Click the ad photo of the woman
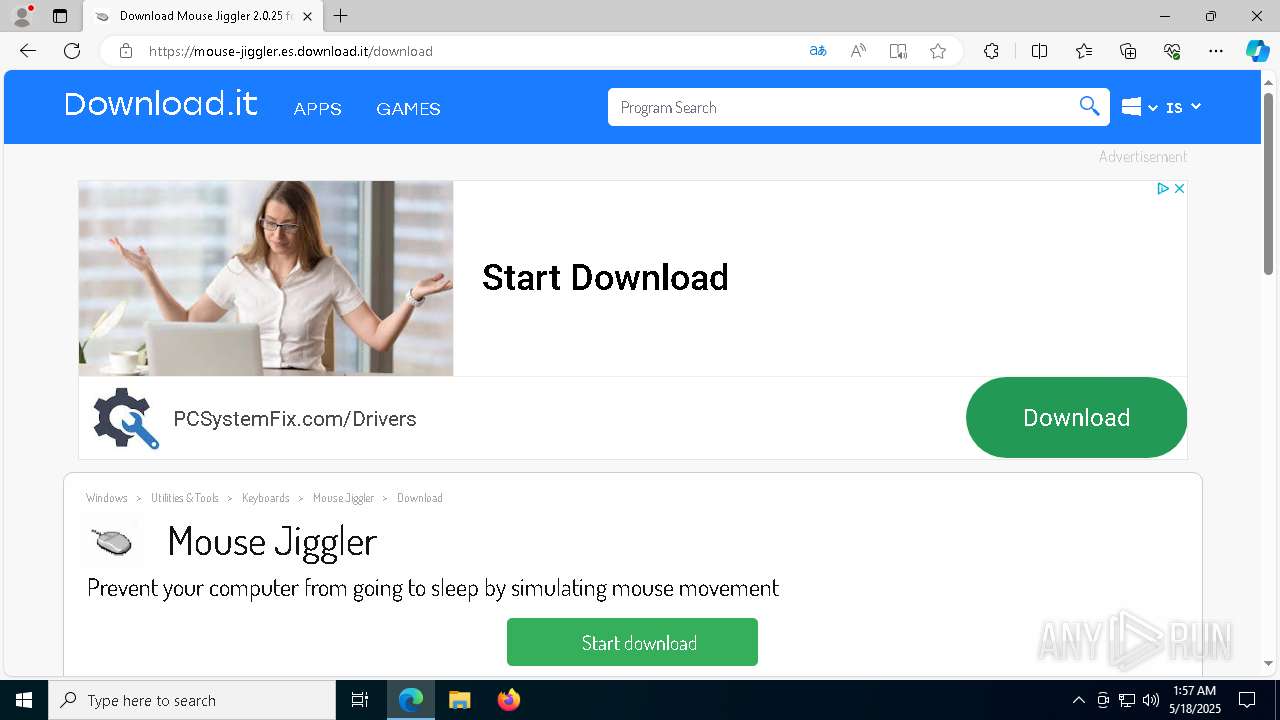1280x720 pixels. [x=266, y=278]
